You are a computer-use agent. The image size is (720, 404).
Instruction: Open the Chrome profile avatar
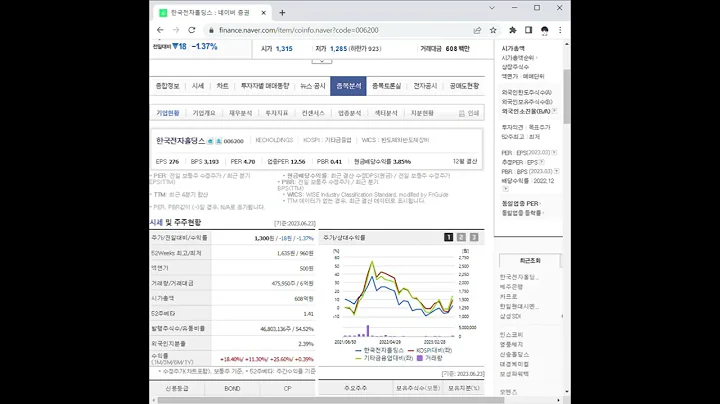545,30
